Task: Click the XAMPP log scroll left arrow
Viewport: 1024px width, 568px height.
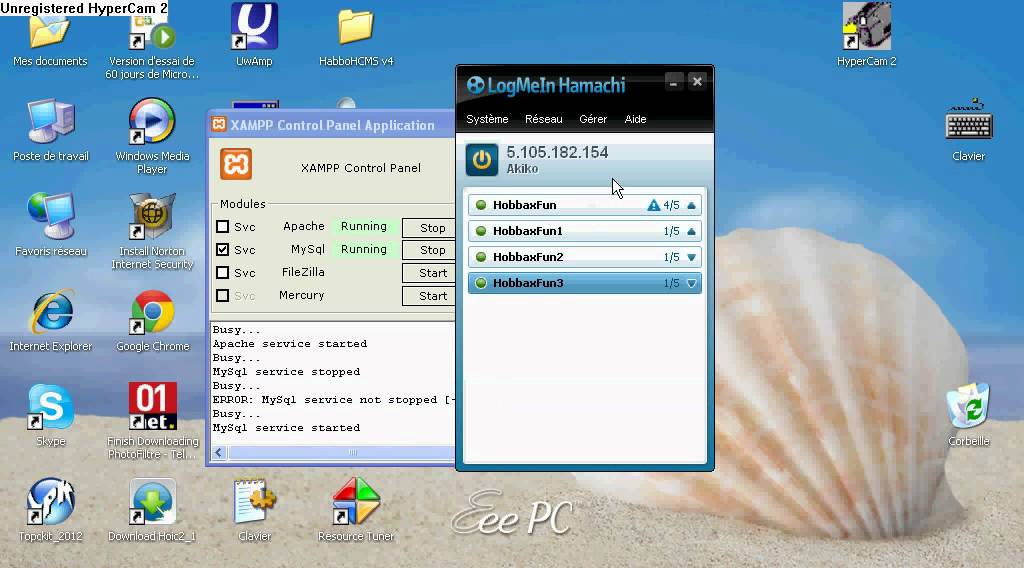Action: [219, 452]
